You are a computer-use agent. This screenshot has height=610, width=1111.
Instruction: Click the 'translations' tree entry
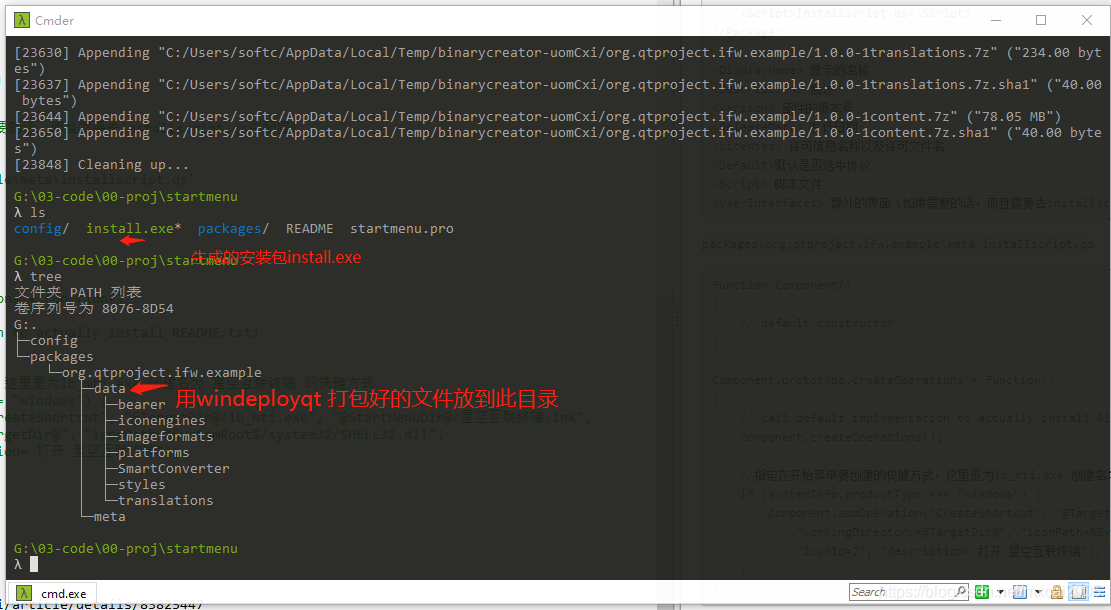166,501
